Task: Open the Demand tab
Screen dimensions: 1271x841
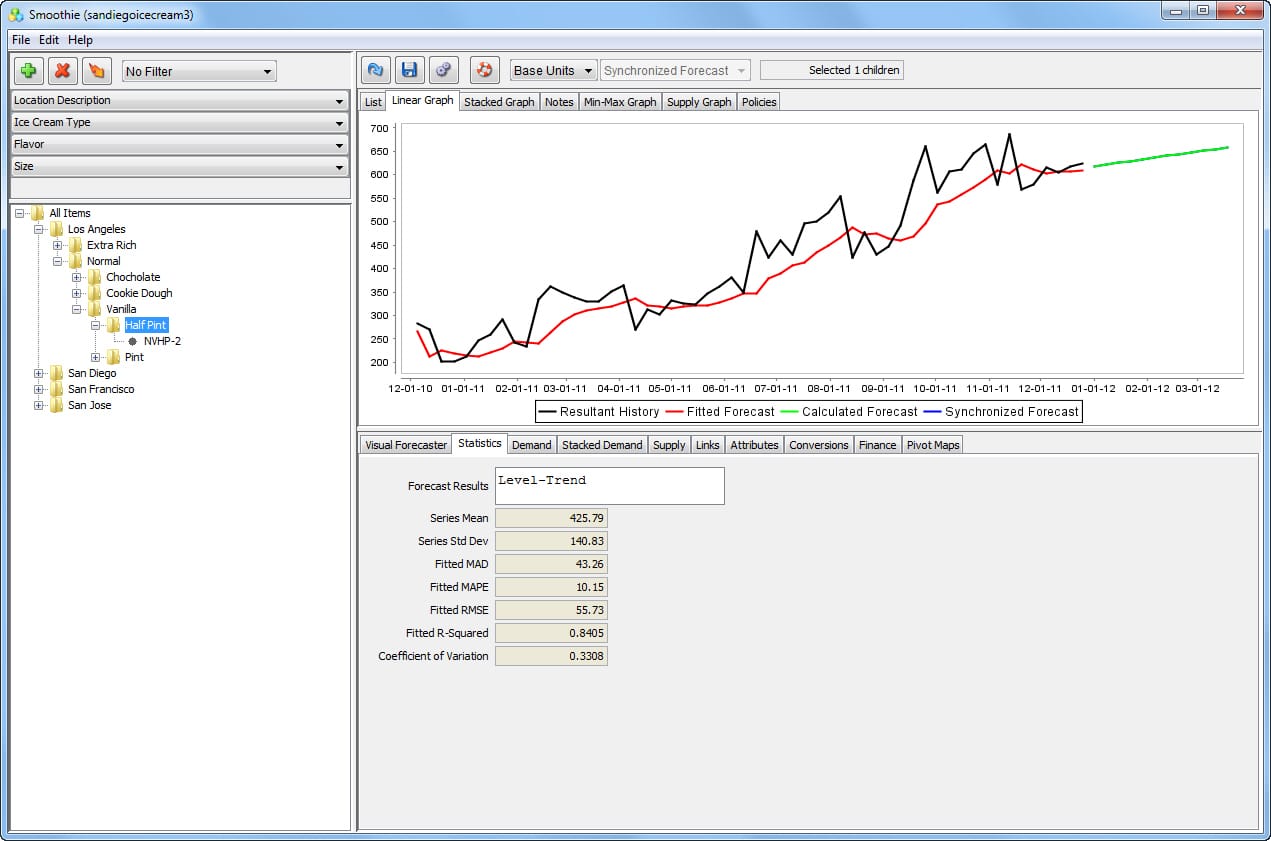Action: pyautogui.click(x=531, y=445)
